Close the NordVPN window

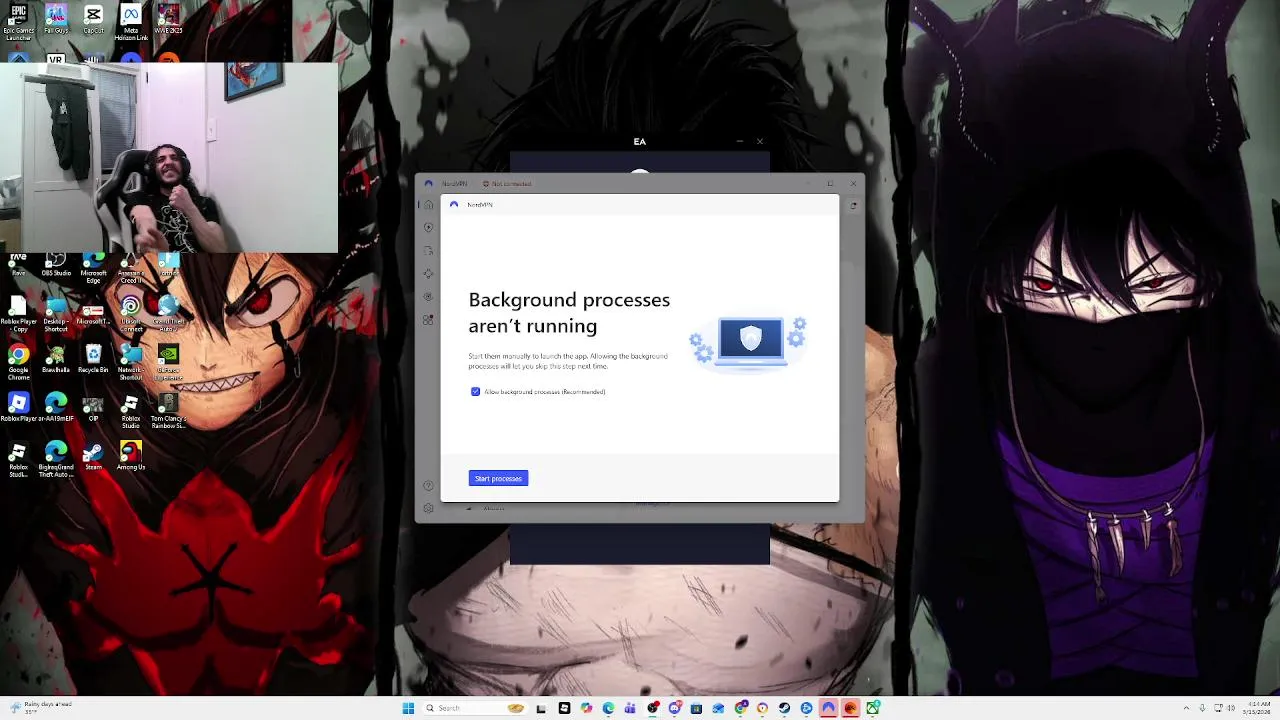[853, 184]
